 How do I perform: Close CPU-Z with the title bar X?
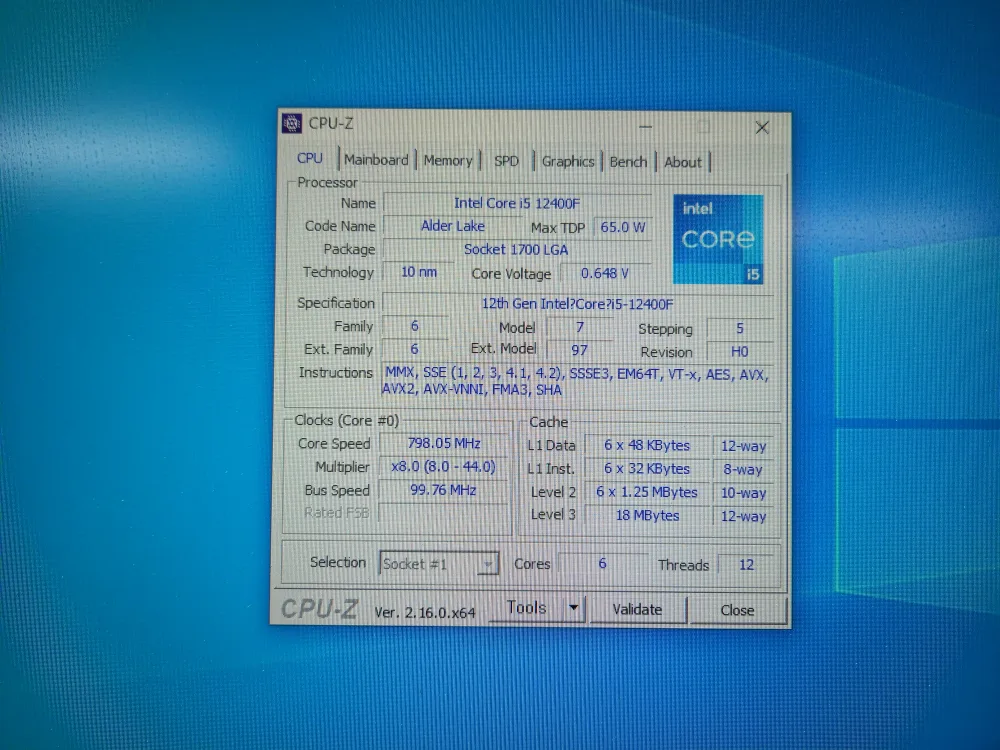761,128
